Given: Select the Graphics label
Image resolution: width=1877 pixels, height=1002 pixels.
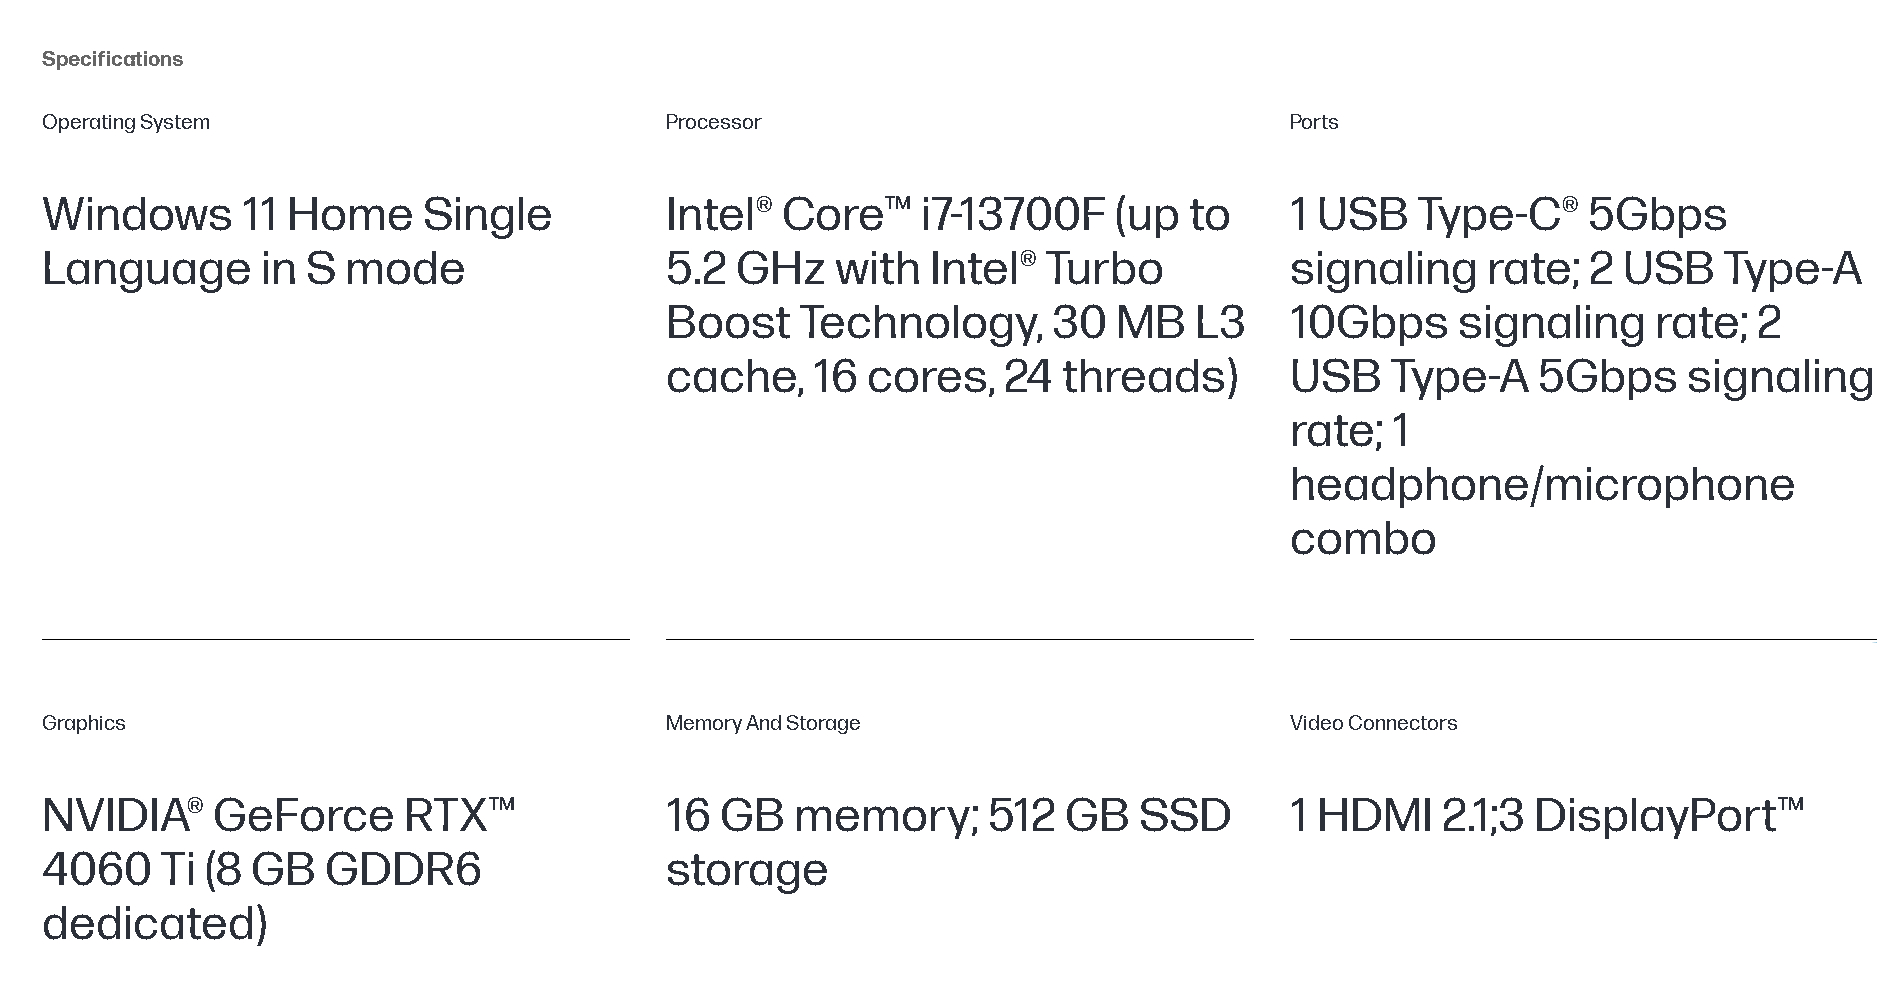Looking at the screenshot, I should pos(84,723).
